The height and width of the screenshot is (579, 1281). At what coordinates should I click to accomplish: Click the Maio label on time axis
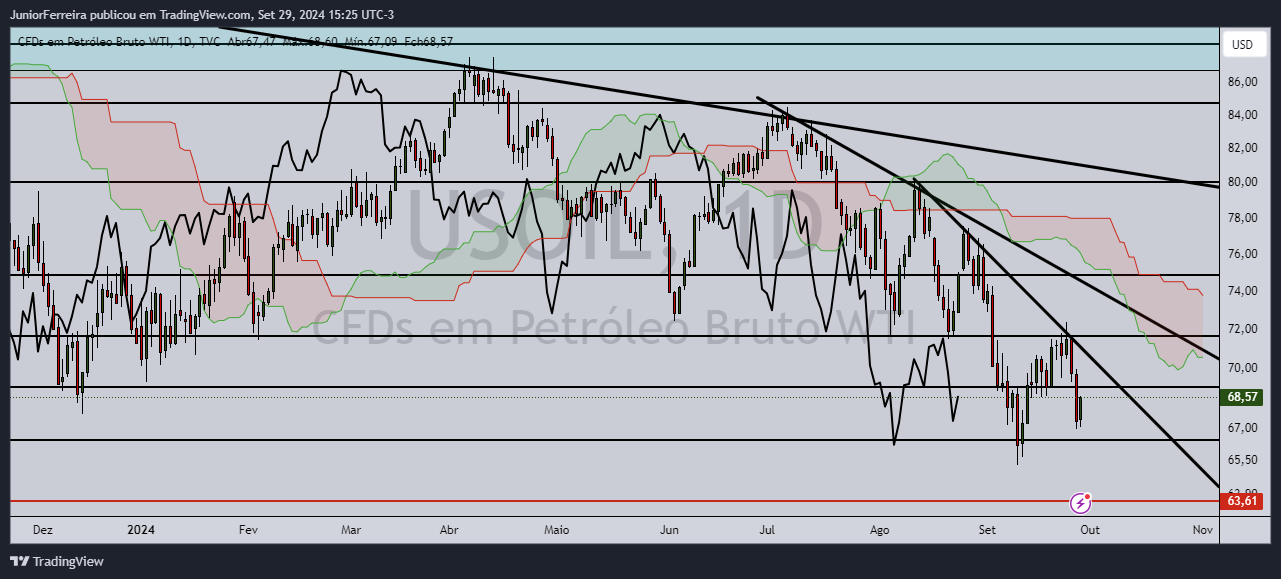click(x=555, y=530)
